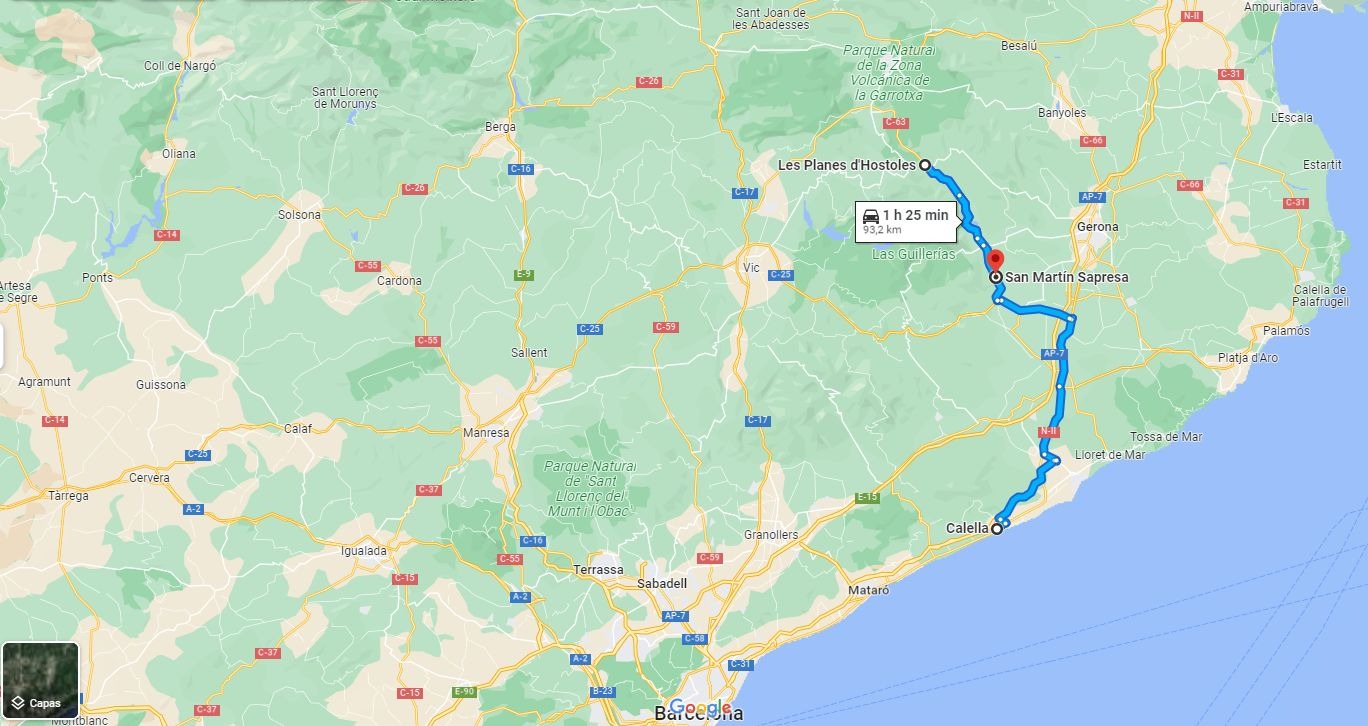1368x726 pixels.
Task: Click the Zona Volcánica de la Garrotxa label
Action: pos(889,73)
